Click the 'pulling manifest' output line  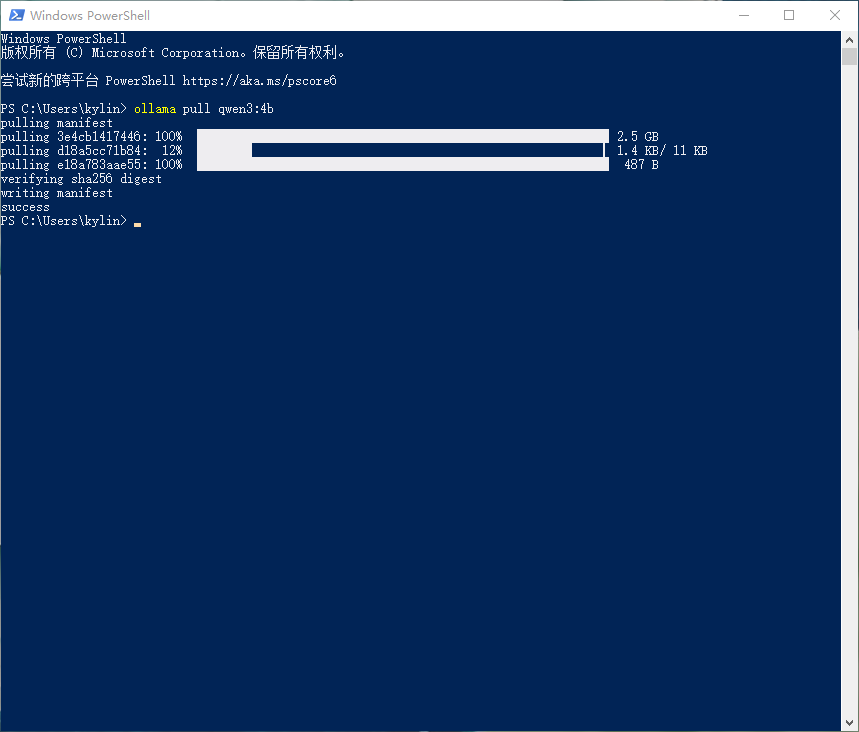tap(56, 123)
